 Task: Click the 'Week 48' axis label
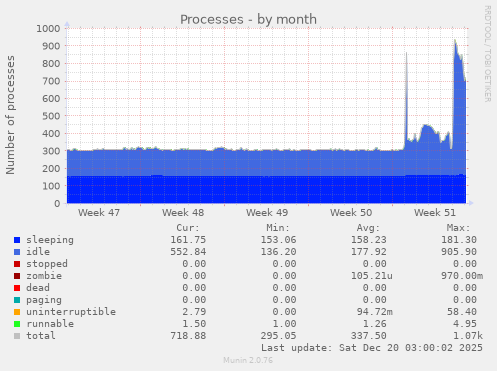(x=183, y=213)
